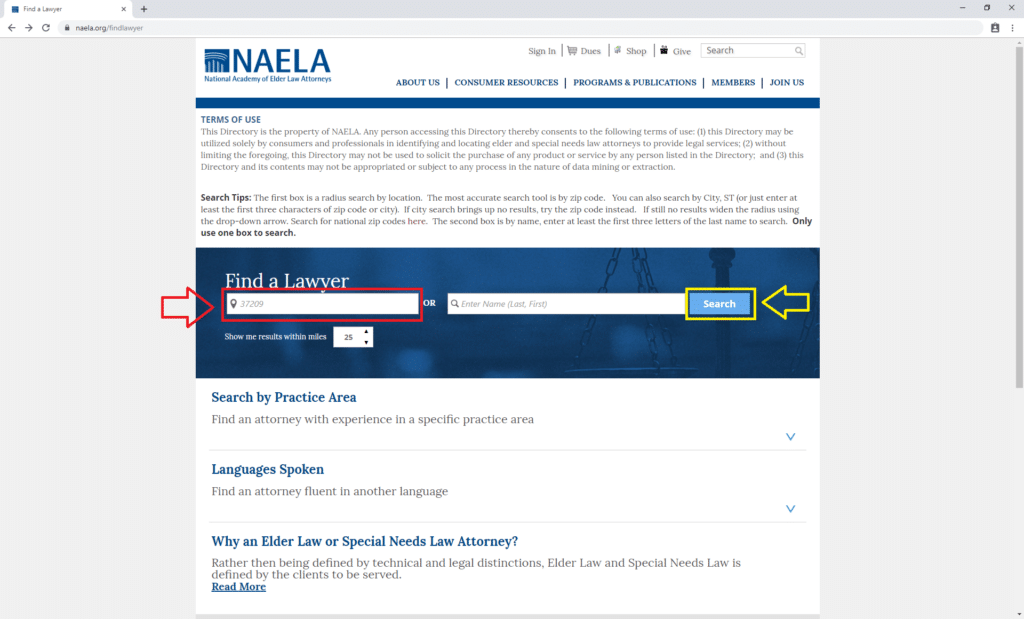Increase the miles radius with the up arrow
Viewport: 1024px width, 619px height.
pyautogui.click(x=366, y=332)
